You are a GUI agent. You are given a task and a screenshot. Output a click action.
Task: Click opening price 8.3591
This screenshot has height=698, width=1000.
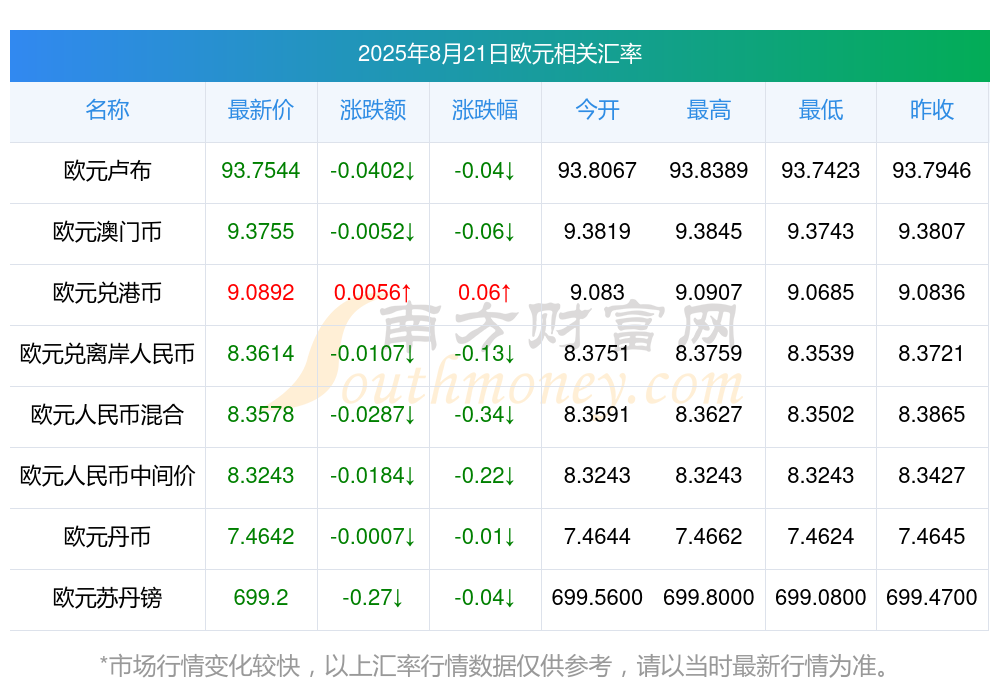(597, 415)
